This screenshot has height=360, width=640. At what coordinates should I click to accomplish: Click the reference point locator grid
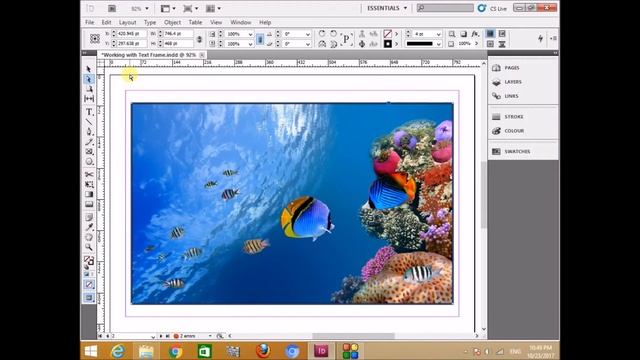(x=95, y=38)
